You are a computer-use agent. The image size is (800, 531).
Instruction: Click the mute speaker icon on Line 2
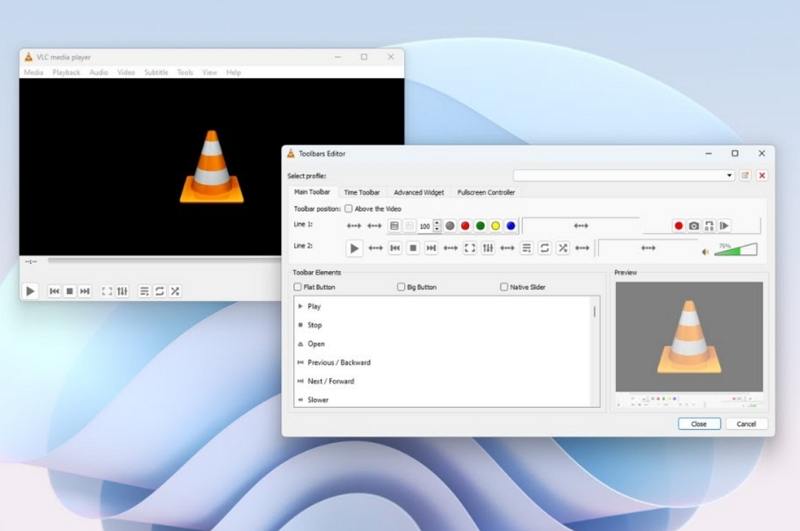coord(706,251)
